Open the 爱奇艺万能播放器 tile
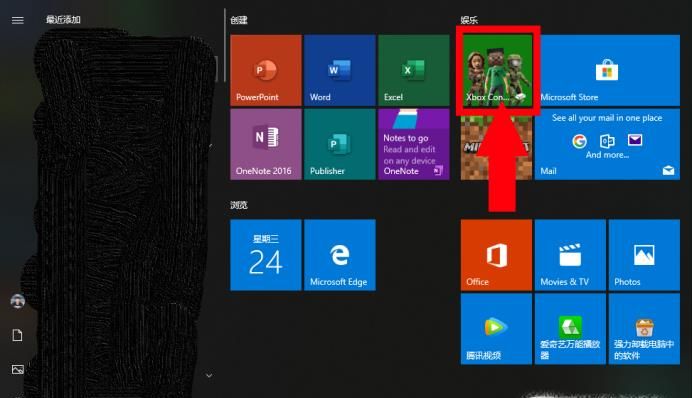Viewport: 692px width, 398px height. [570, 329]
